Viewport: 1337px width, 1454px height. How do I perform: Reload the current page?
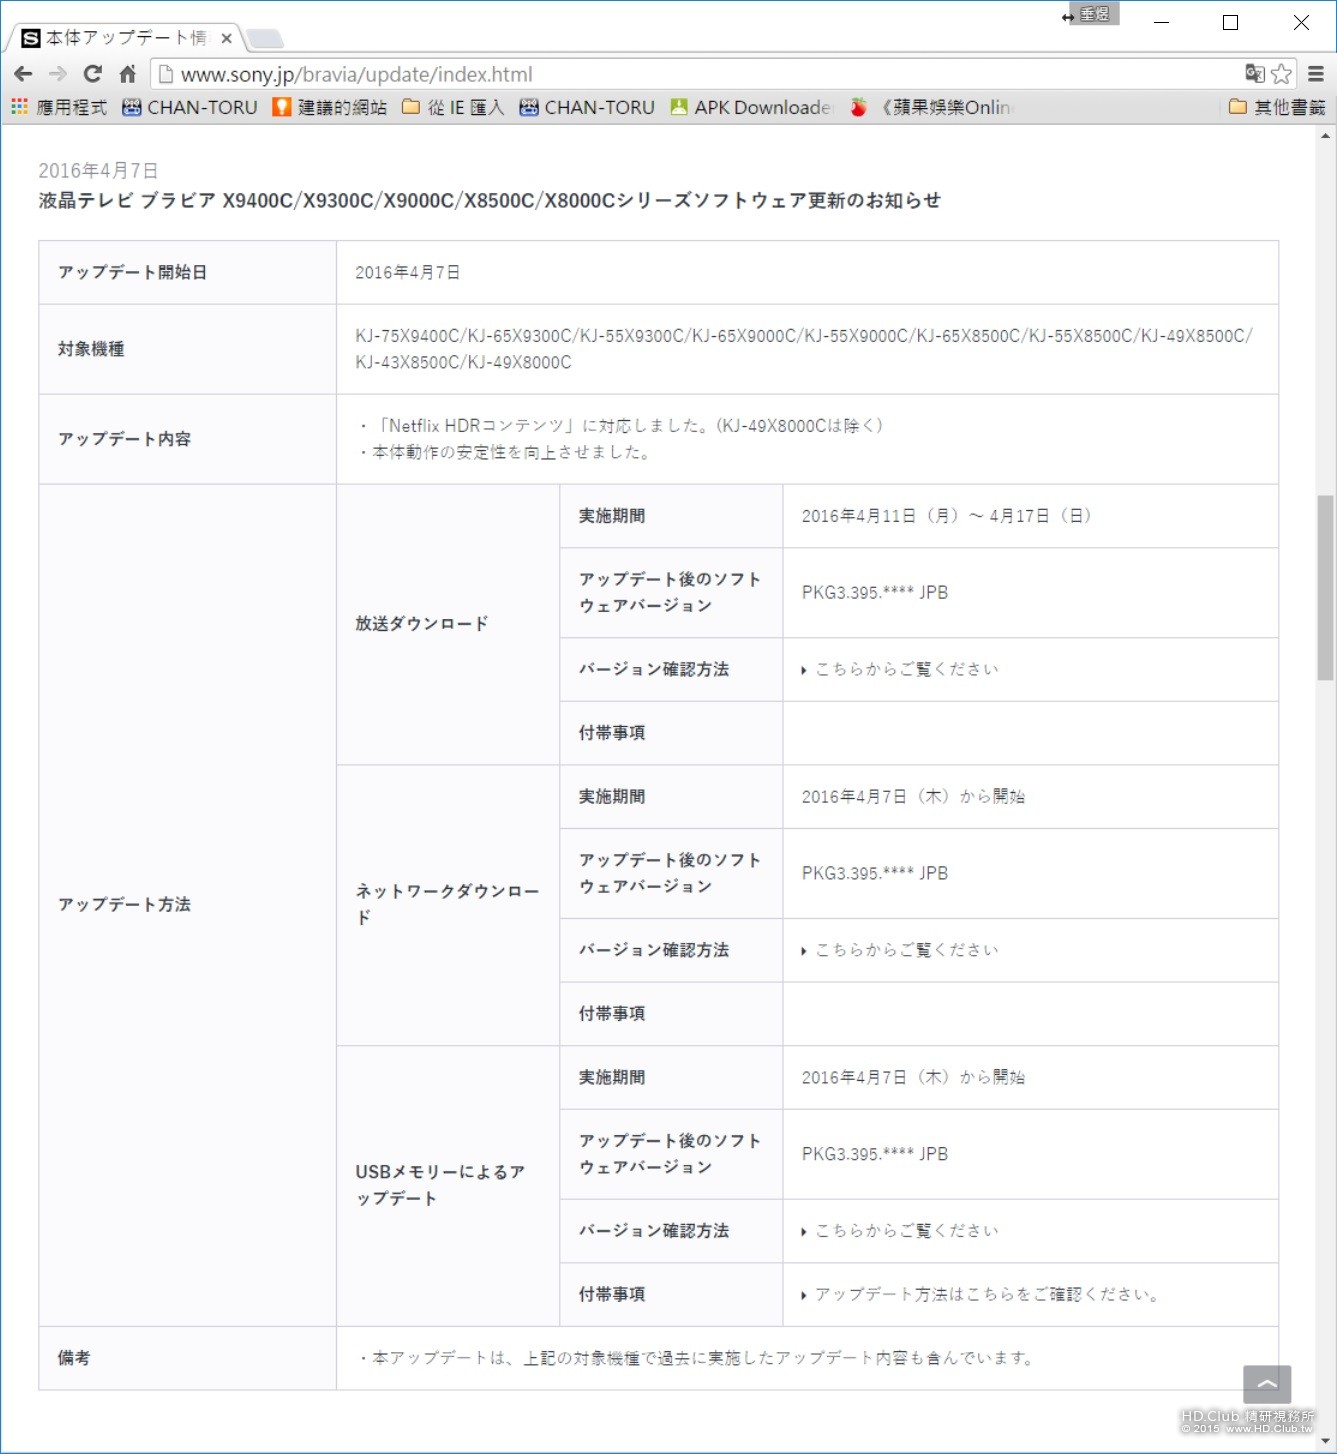pyautogui.click(x=93, y=74)
